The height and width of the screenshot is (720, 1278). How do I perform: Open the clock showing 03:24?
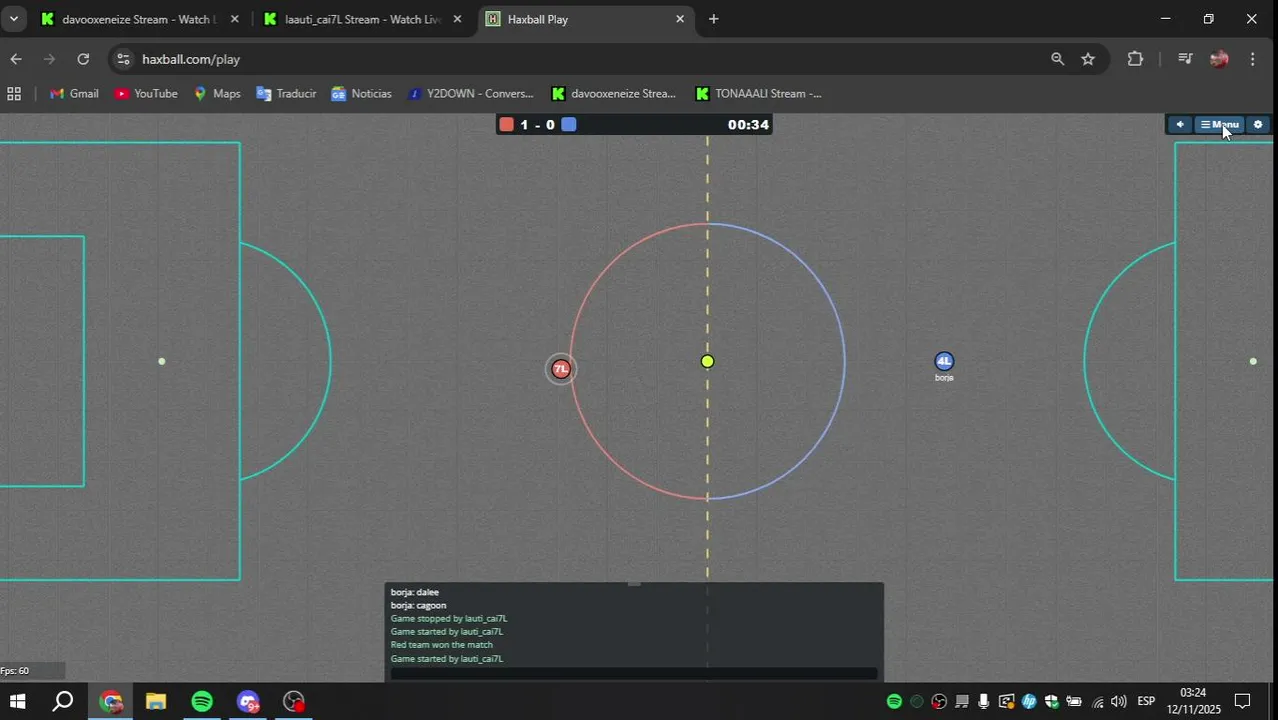pos(1193,701)
